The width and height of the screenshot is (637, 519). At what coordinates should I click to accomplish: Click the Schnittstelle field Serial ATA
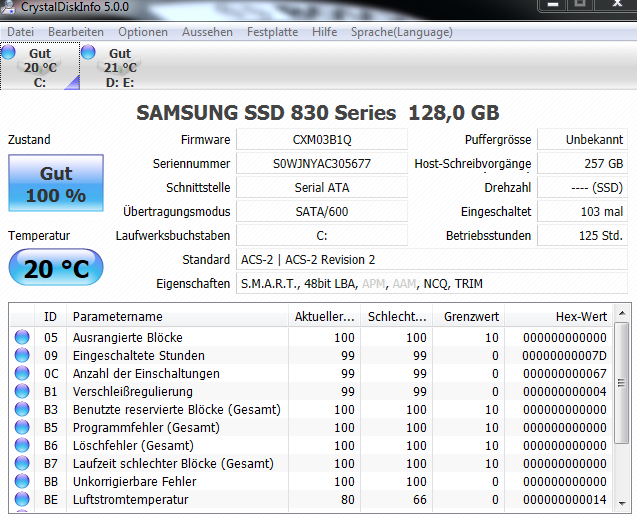[x=322, y=187]
